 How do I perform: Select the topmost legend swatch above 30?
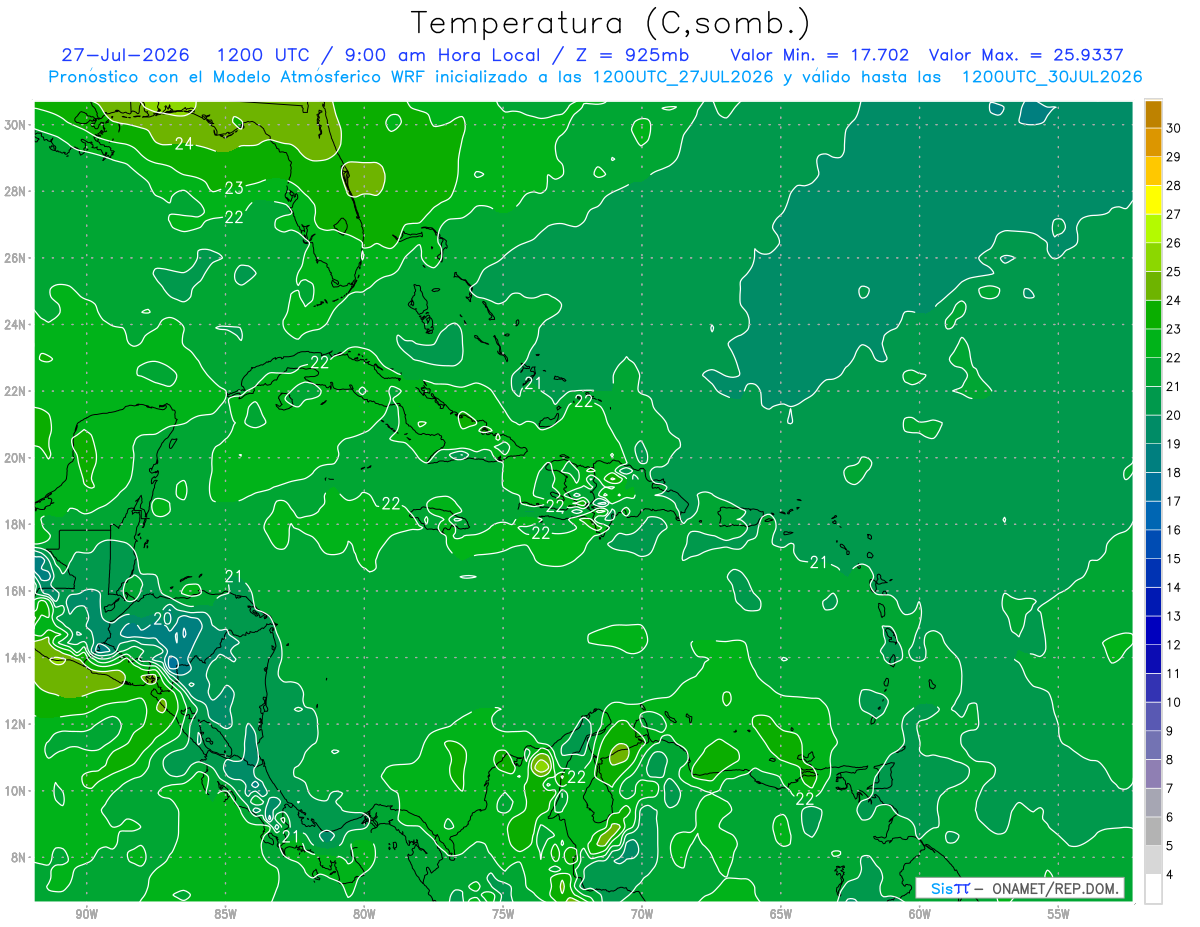coord(1153,114)
